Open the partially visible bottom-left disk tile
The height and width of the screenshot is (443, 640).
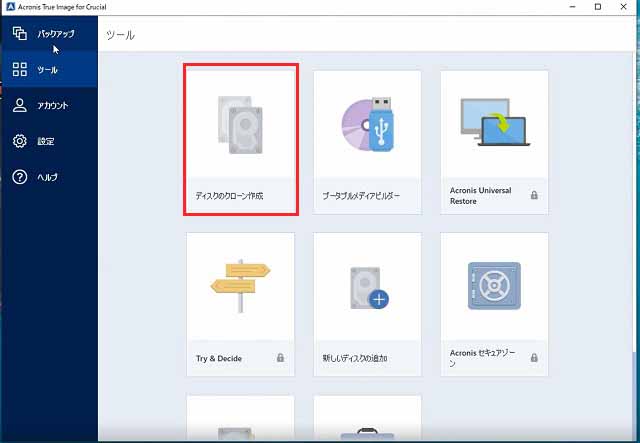click(240, 420)
